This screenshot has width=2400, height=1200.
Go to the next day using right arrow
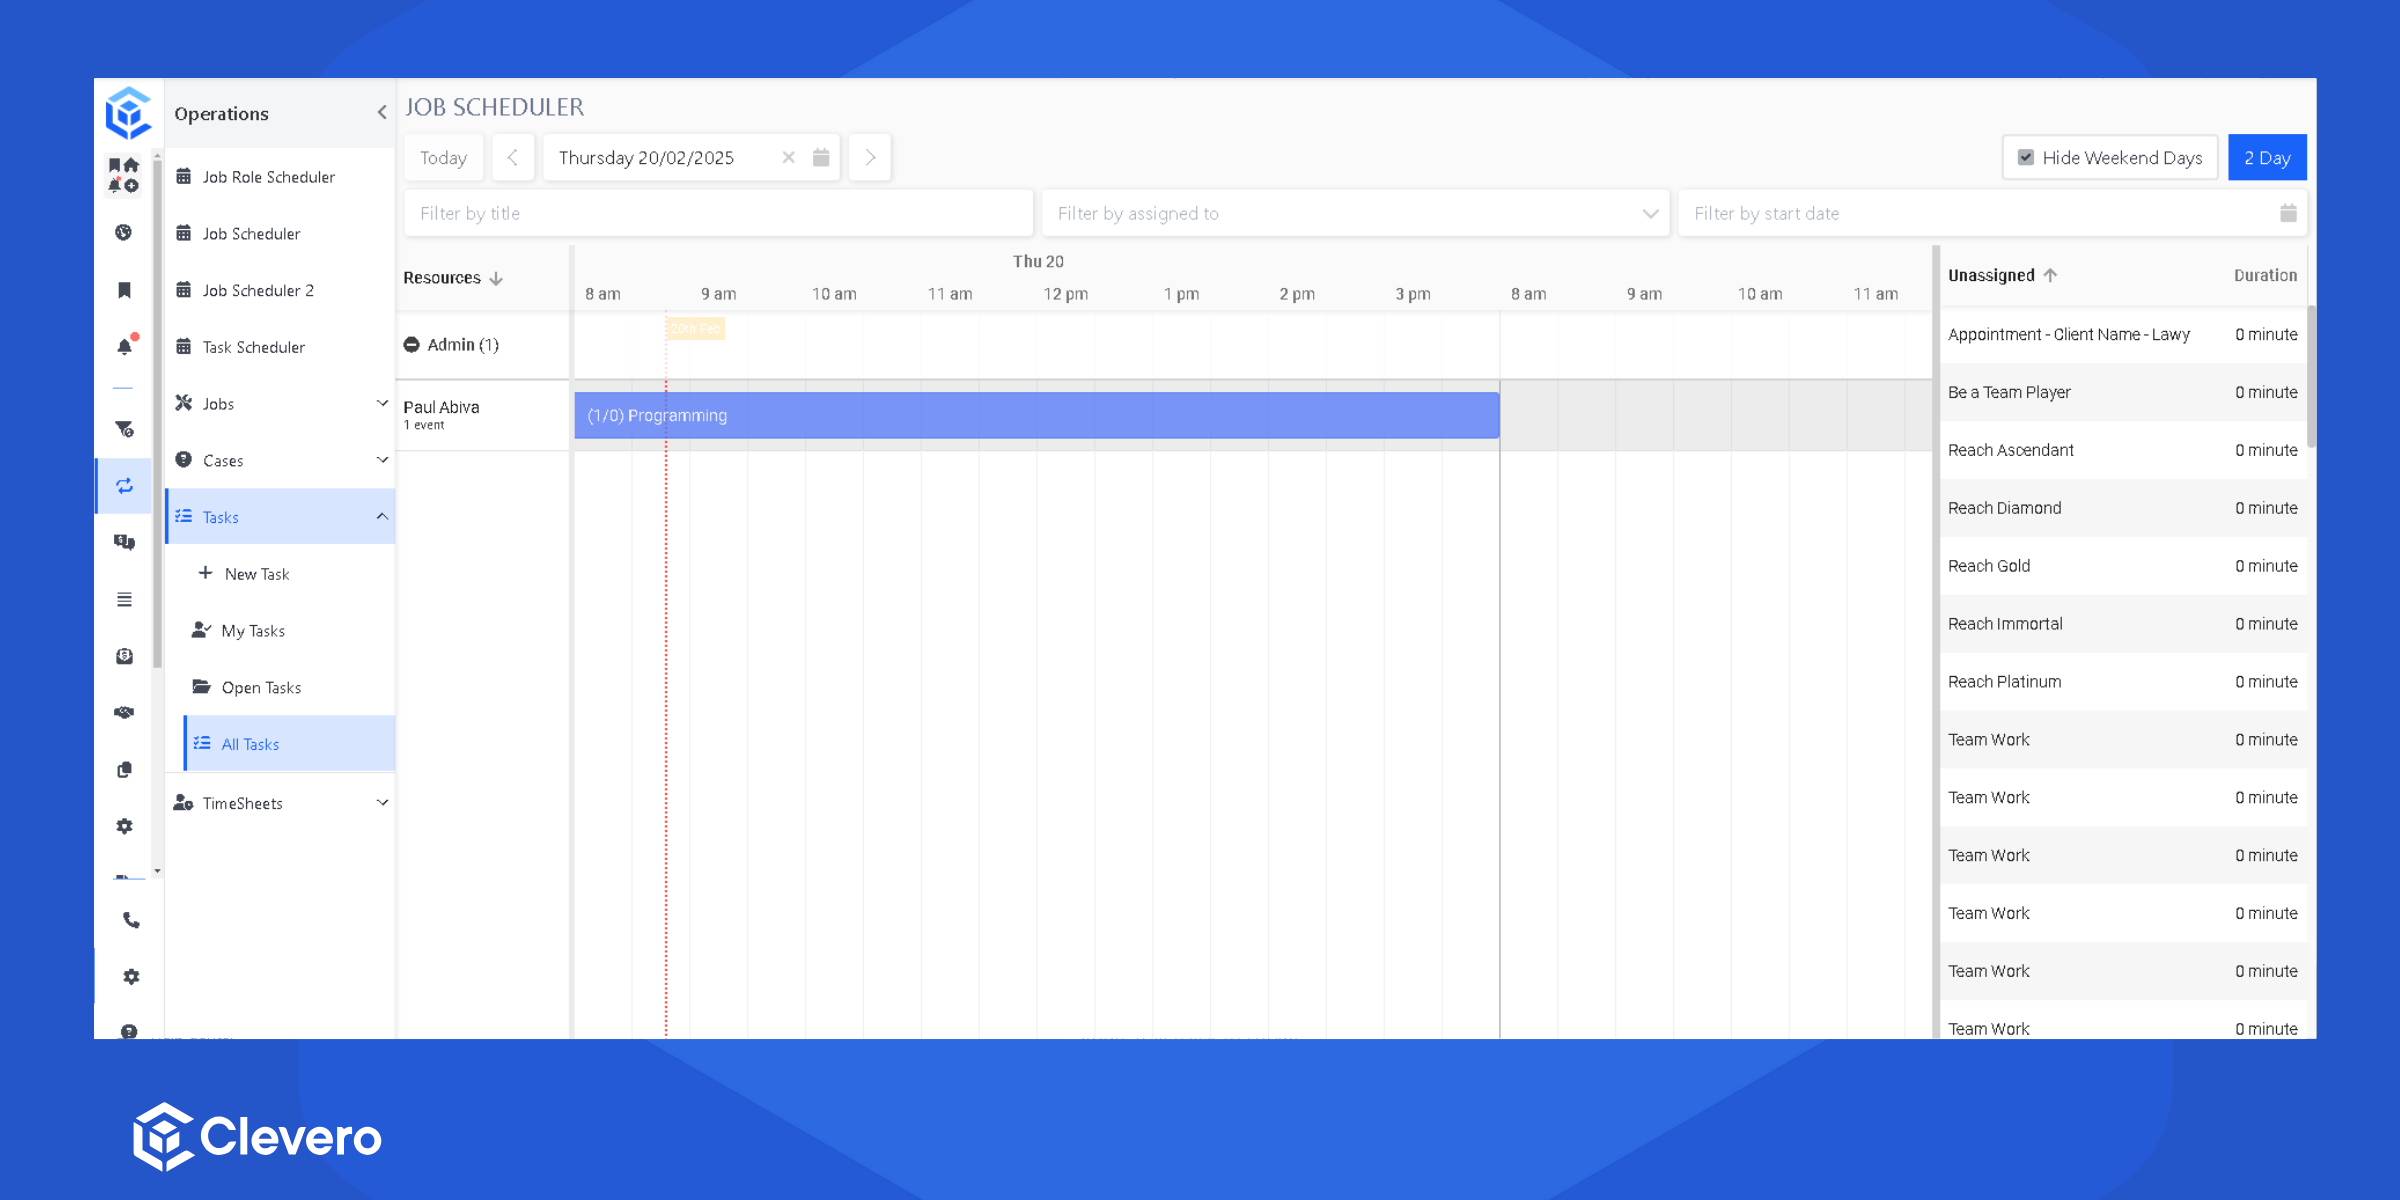(x=869, y=158)
